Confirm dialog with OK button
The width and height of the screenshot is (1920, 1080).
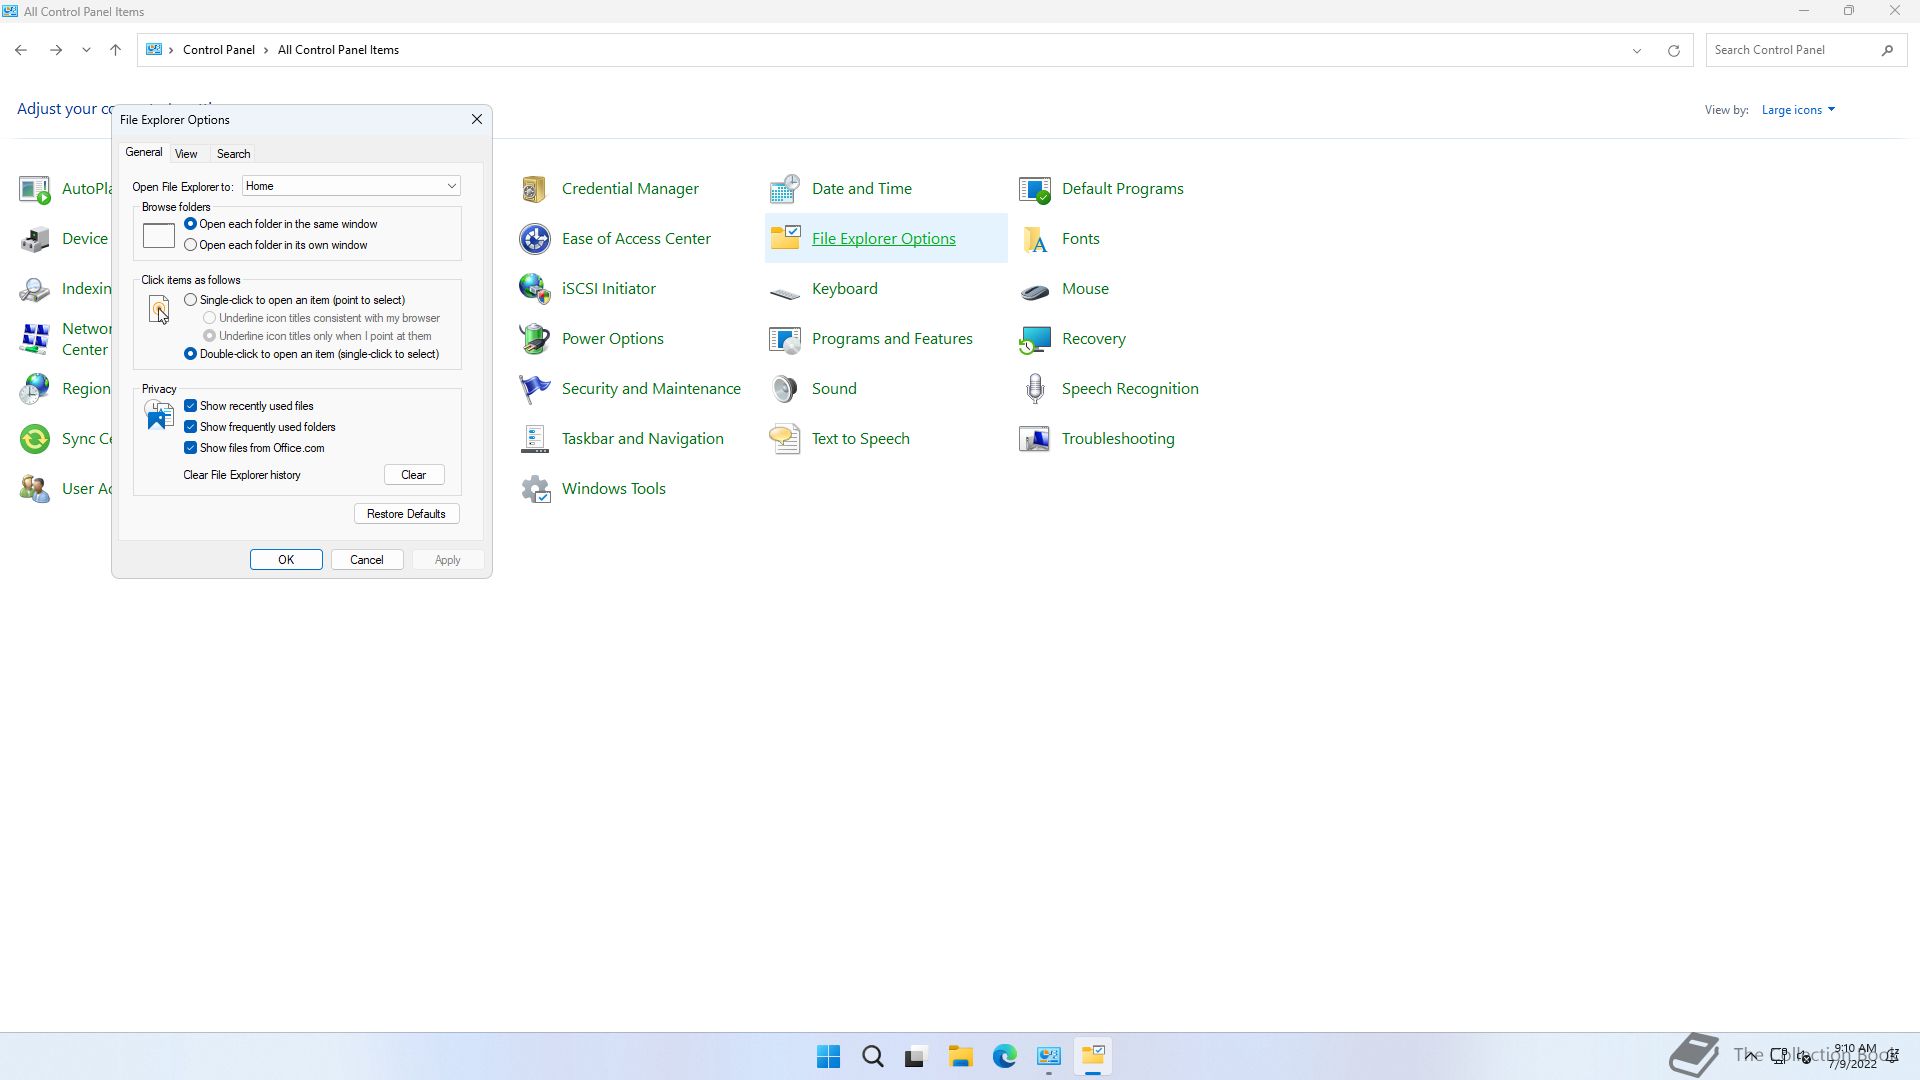(x=286, y=560)
